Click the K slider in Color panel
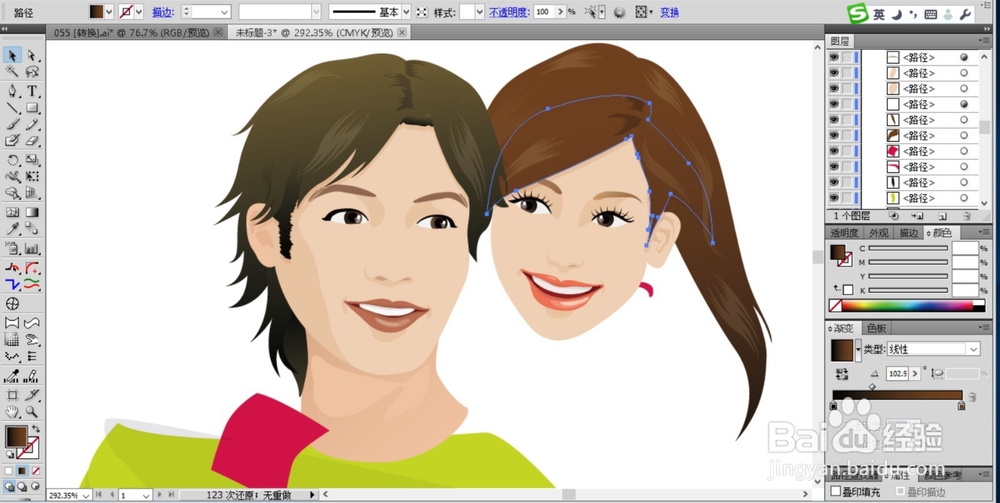The height and width of the screenshot is (503, 1000). coord(908,290)
